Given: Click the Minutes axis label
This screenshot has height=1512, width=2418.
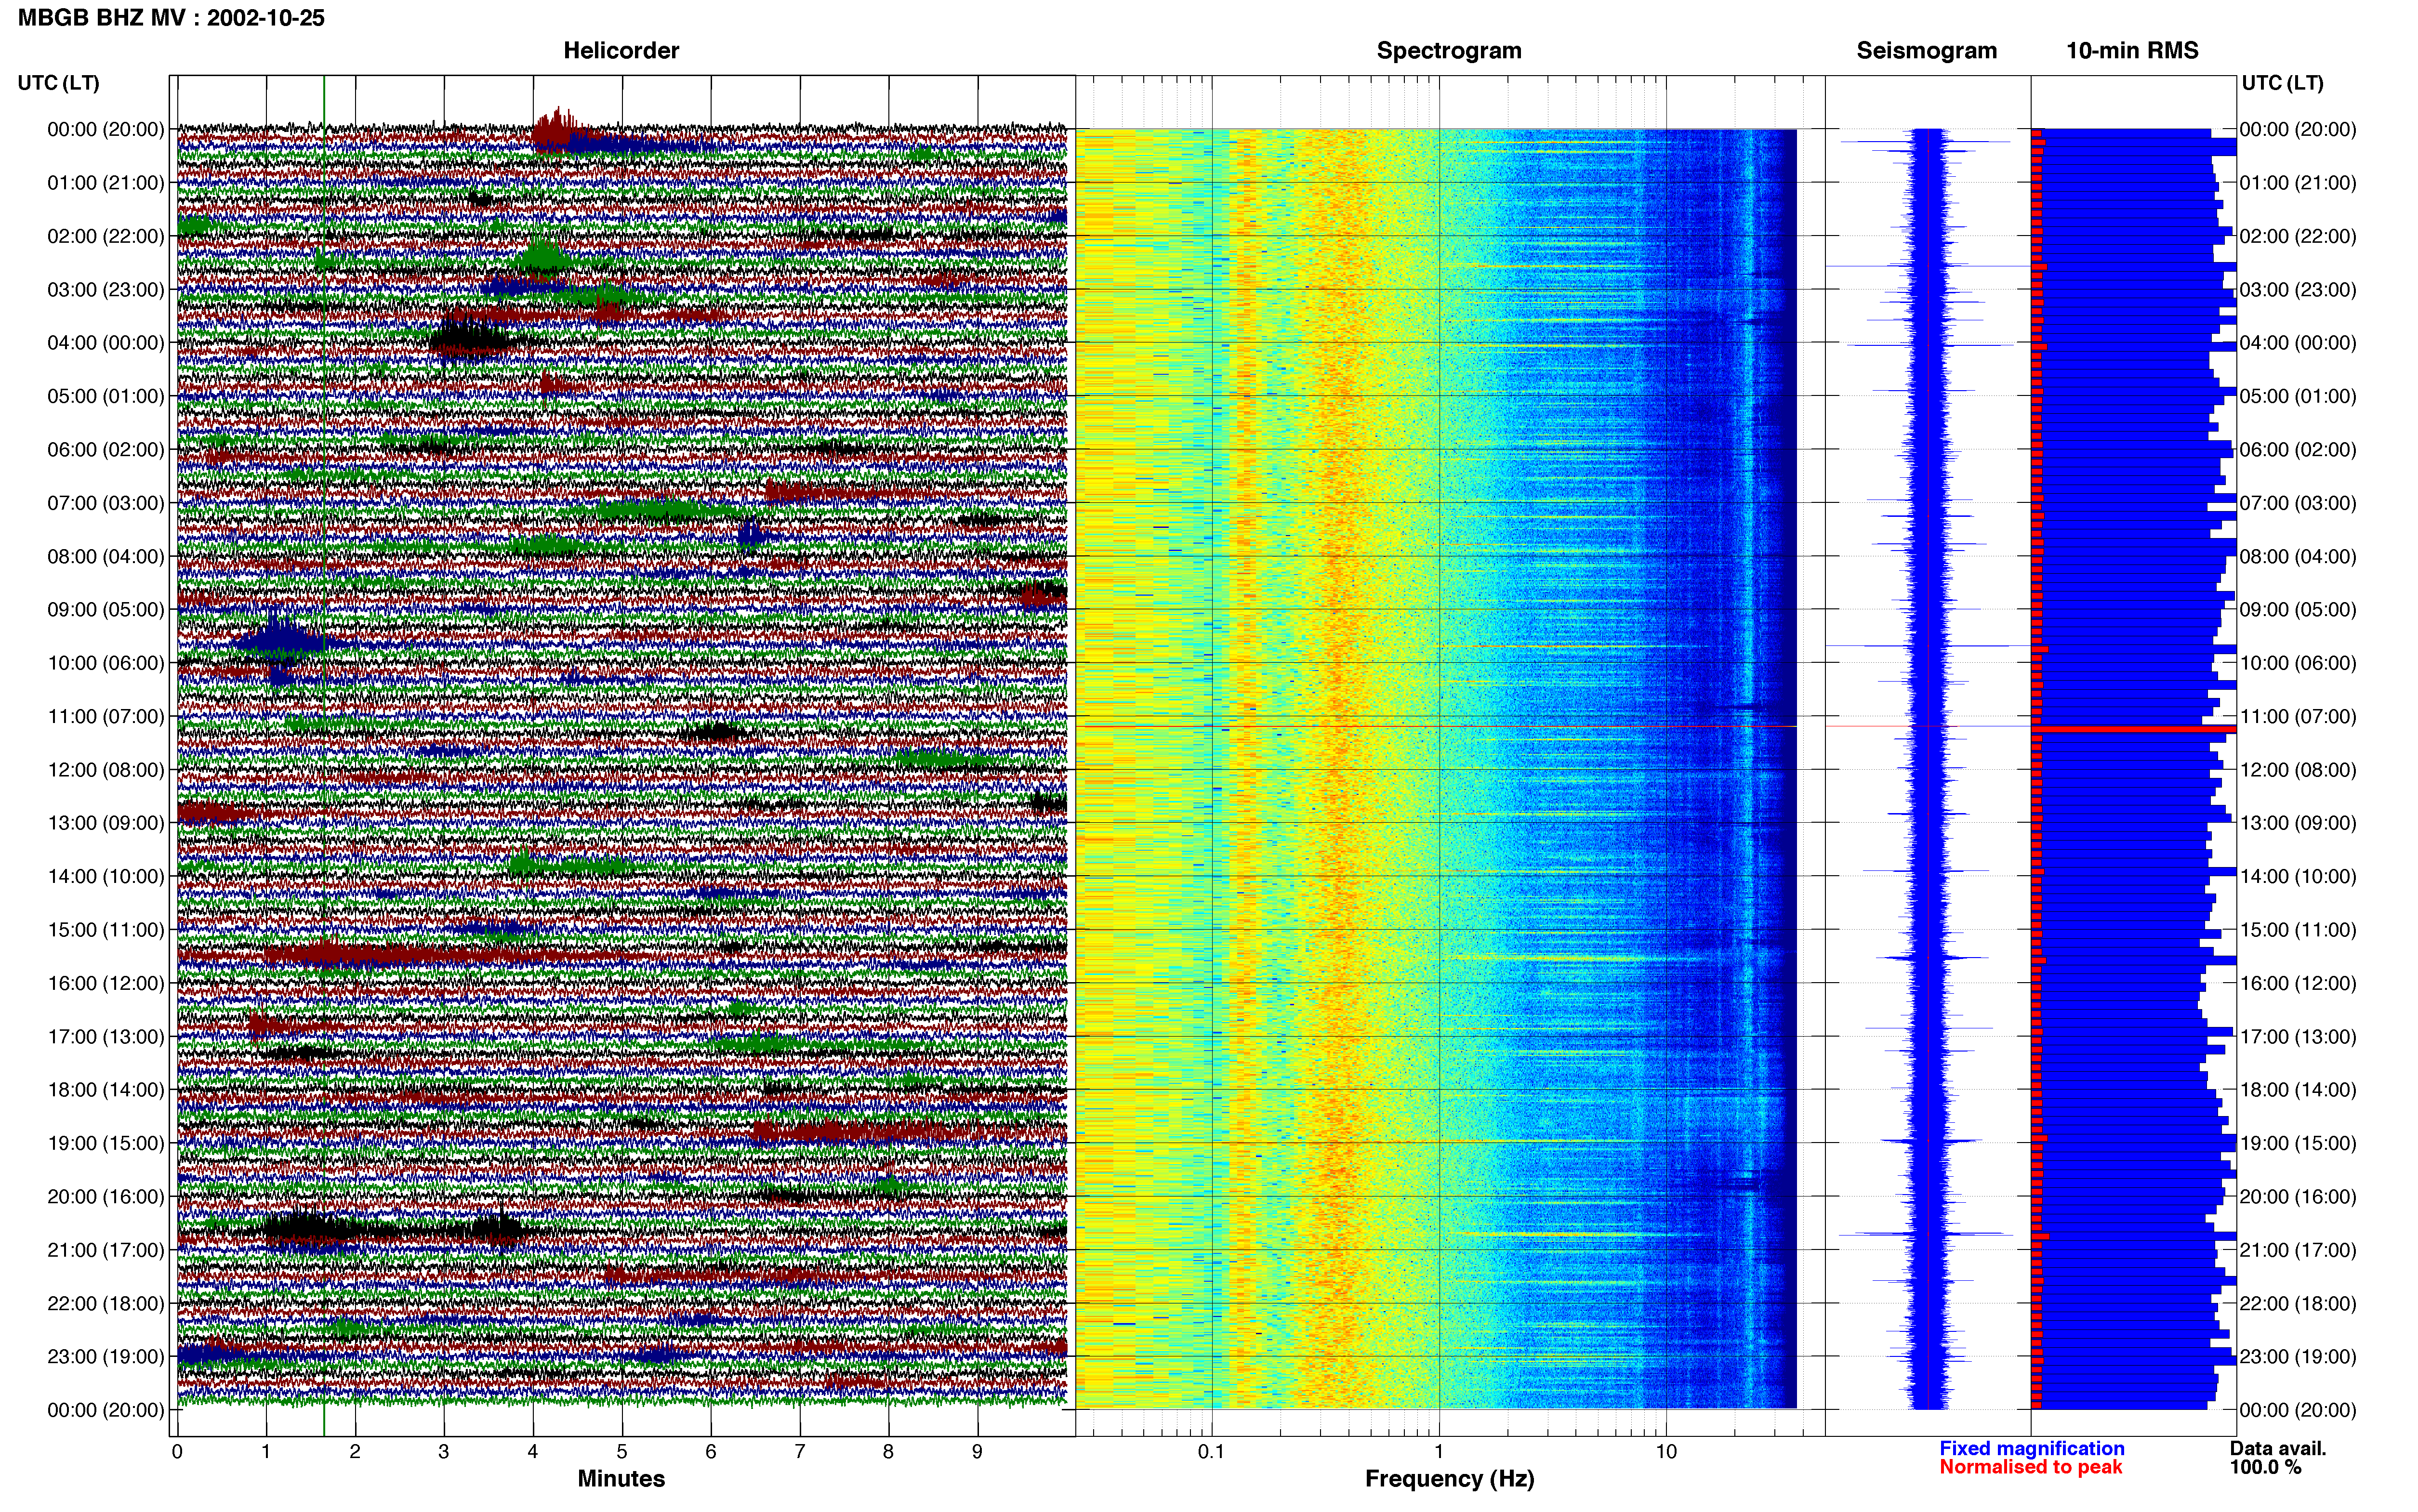Looking at the screenshot, I should point(621,1478).
